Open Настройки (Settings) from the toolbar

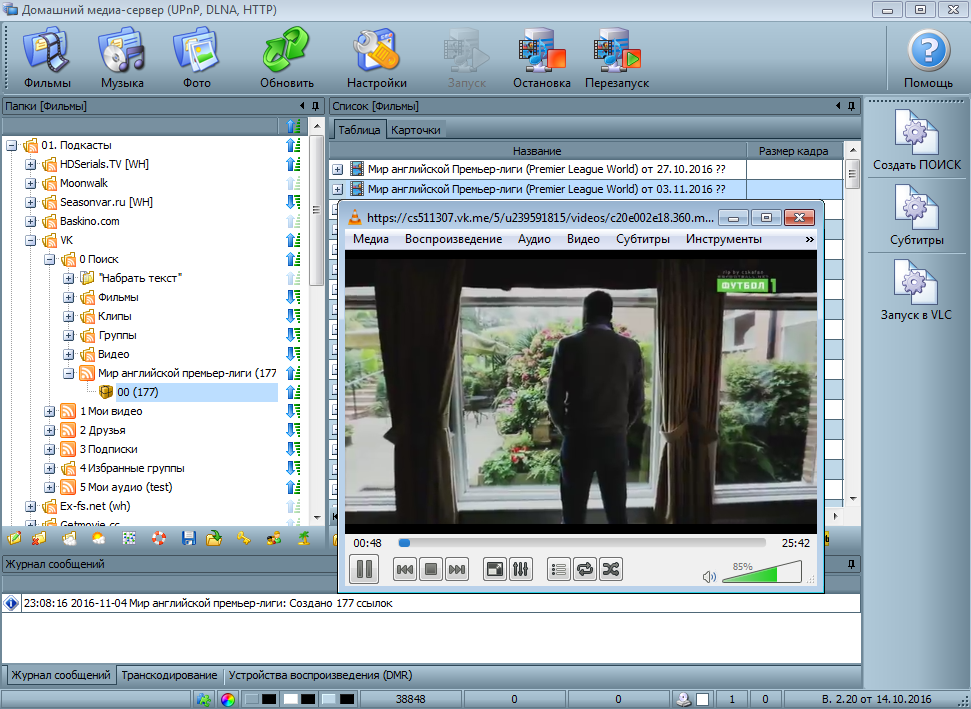point(376,58)
